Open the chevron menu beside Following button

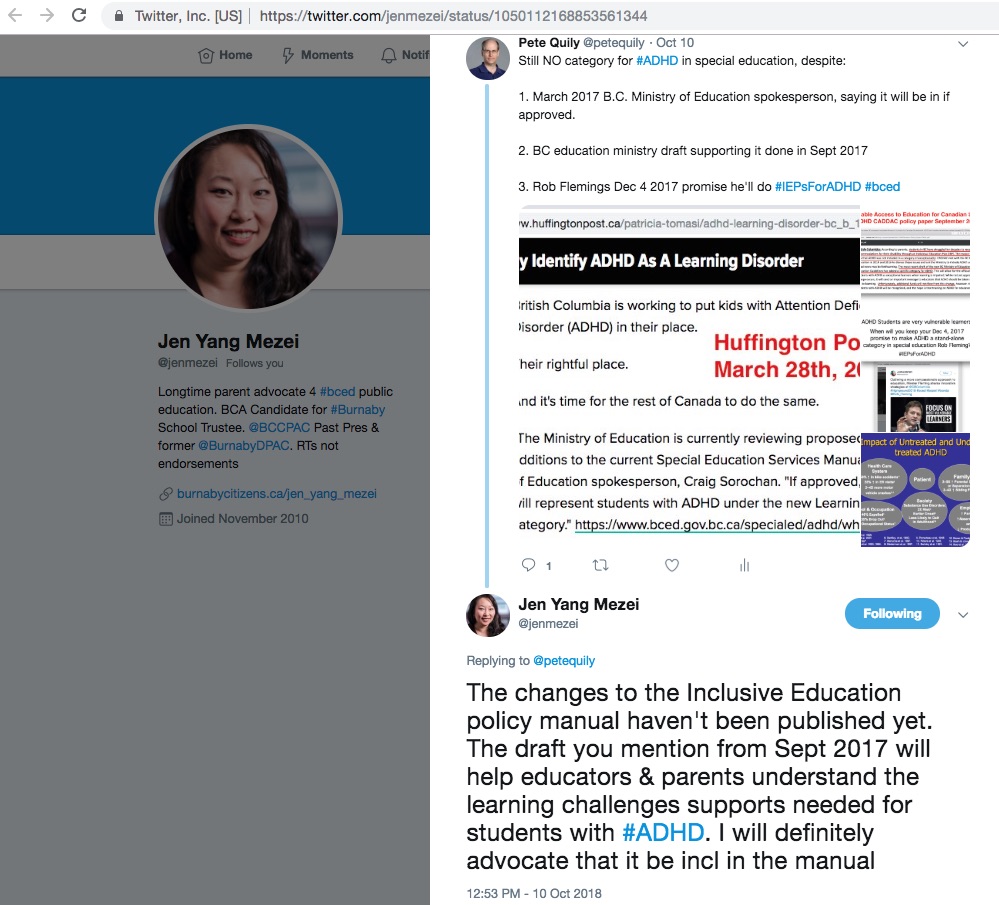(x=963, y=614)
